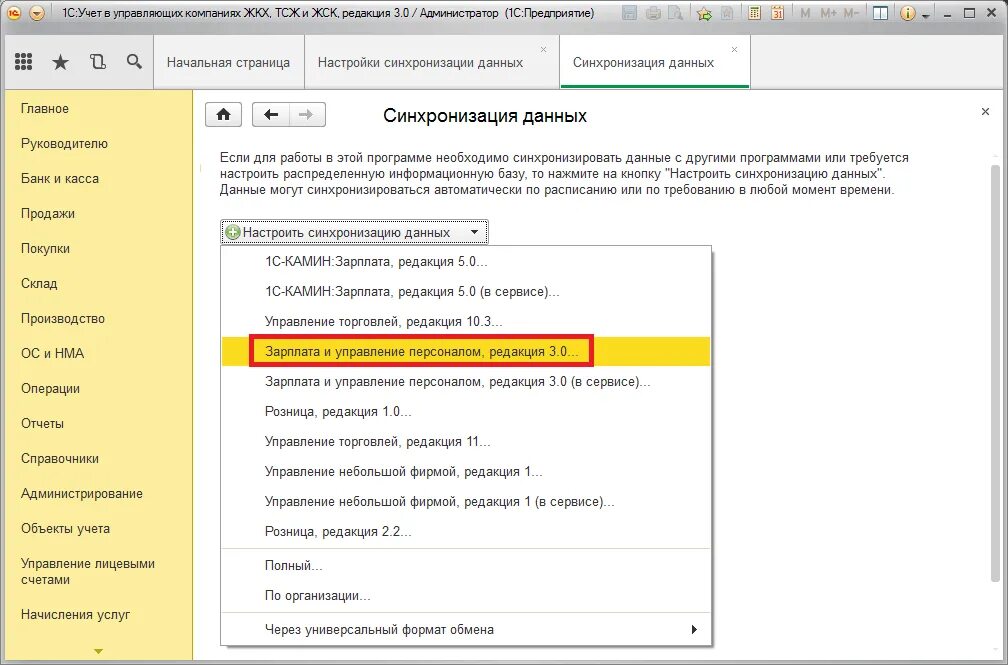The height and width of the screenshot is (665, 1008).
Task: Open the sections grid menu icon
Action: coord(23,62)
